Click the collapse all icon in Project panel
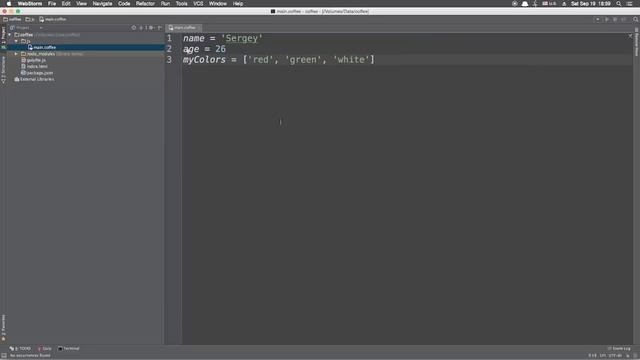 pyautogui.click(x=142, y=28)
